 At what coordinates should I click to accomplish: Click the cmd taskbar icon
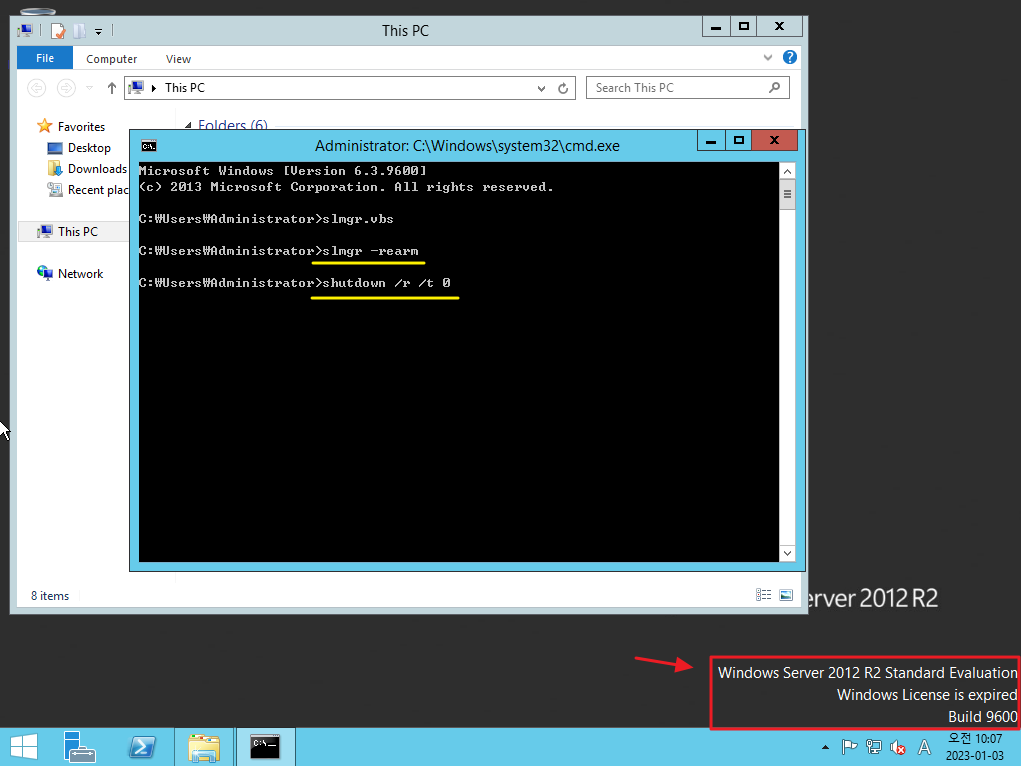click(266, 747)
